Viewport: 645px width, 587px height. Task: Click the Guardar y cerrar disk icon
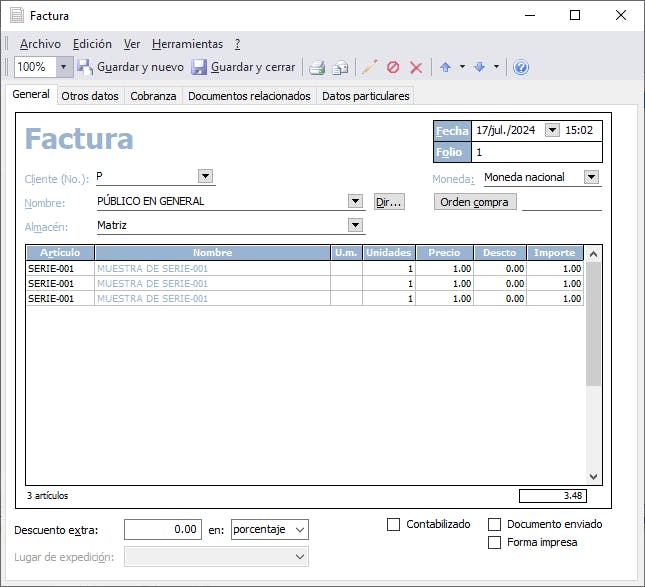199,67
